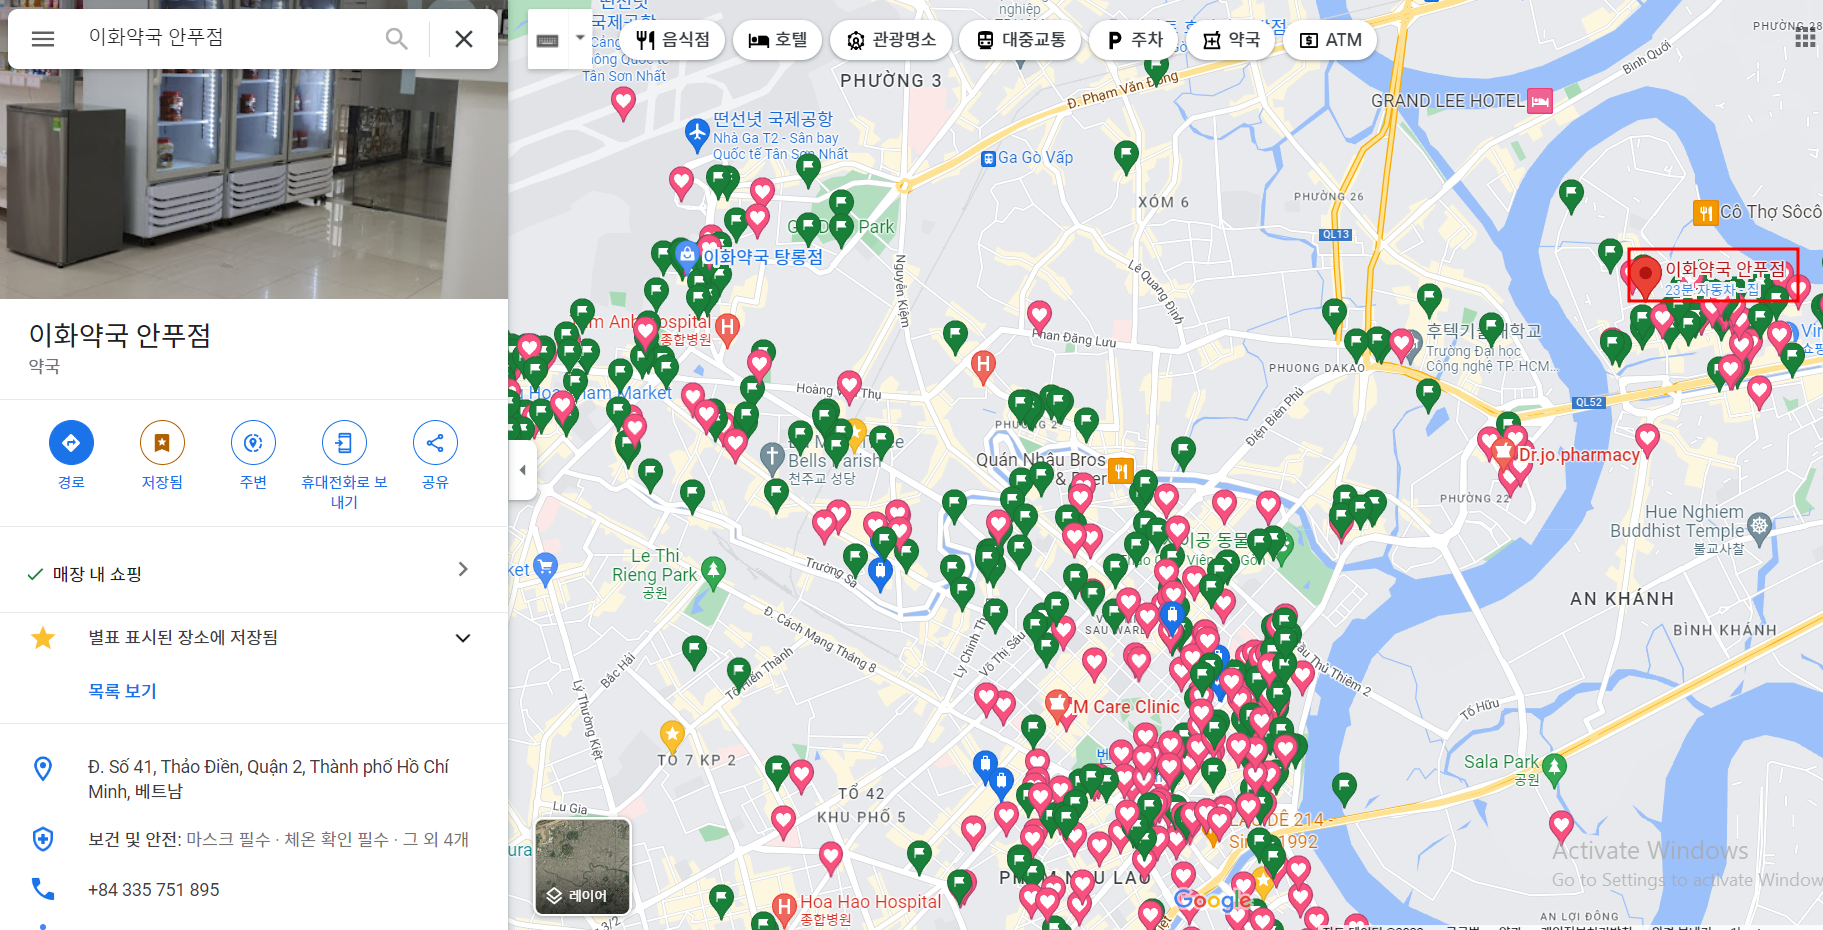Screen dimensions: 1823x930
Task: Open the Google apps grid icon
Action: 1804,38
